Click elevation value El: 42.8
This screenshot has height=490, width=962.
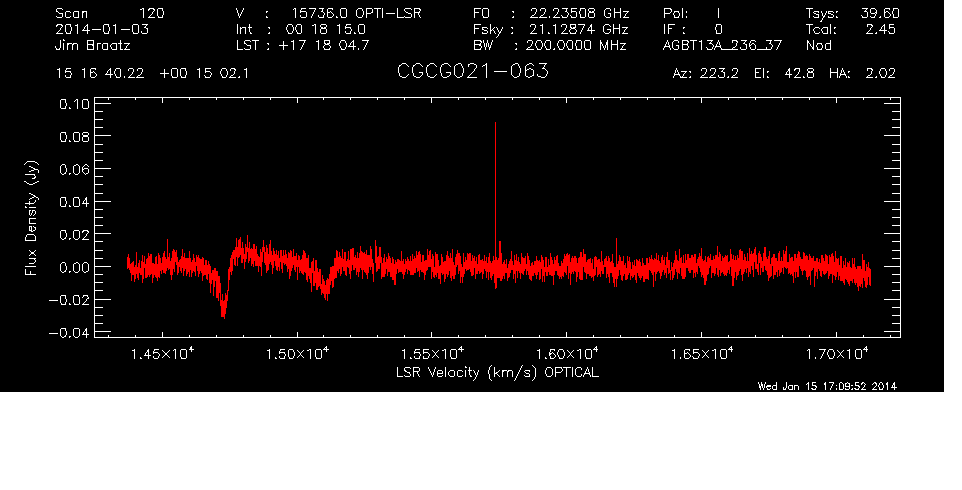[x=785, y=74]
